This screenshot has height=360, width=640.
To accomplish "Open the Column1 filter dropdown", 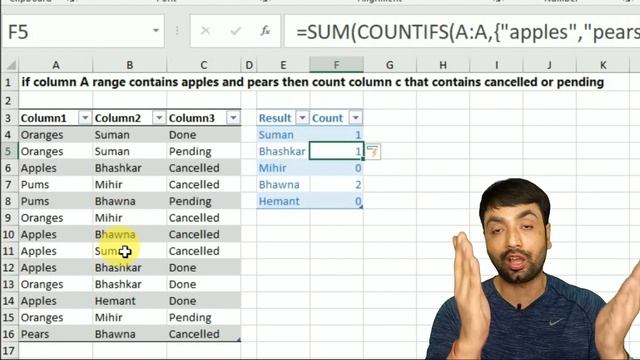I will click(x=85, y=118).
